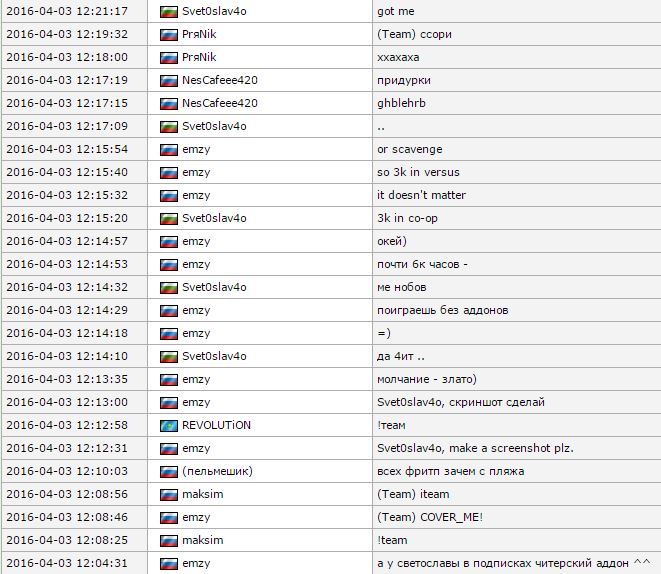Image resolution: width=661 pixels, height=574 pixels.
Task: Click maksim's name in the 12:08:25 row
Action: (x=203, y=540)
